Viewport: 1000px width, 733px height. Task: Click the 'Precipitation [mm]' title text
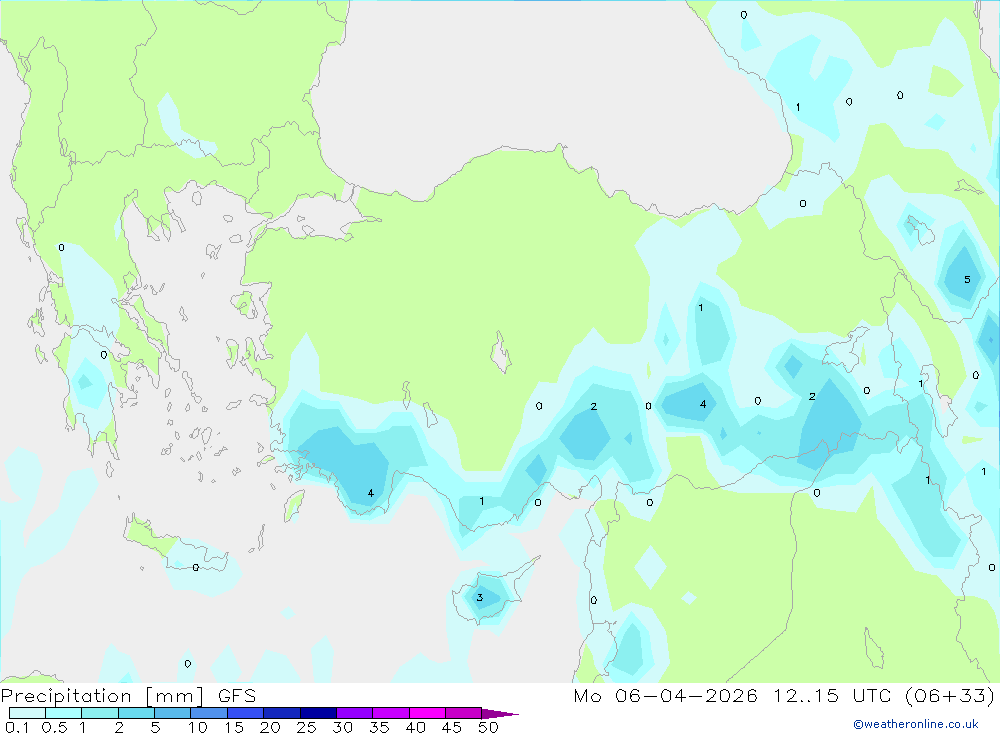[103, 696]
